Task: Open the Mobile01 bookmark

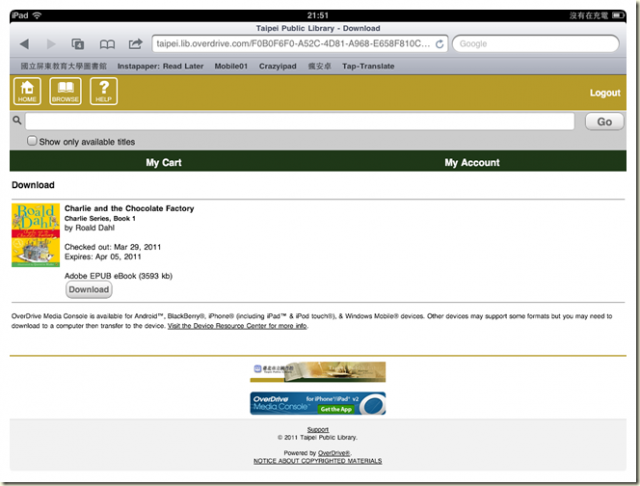Action: point(231,66)
